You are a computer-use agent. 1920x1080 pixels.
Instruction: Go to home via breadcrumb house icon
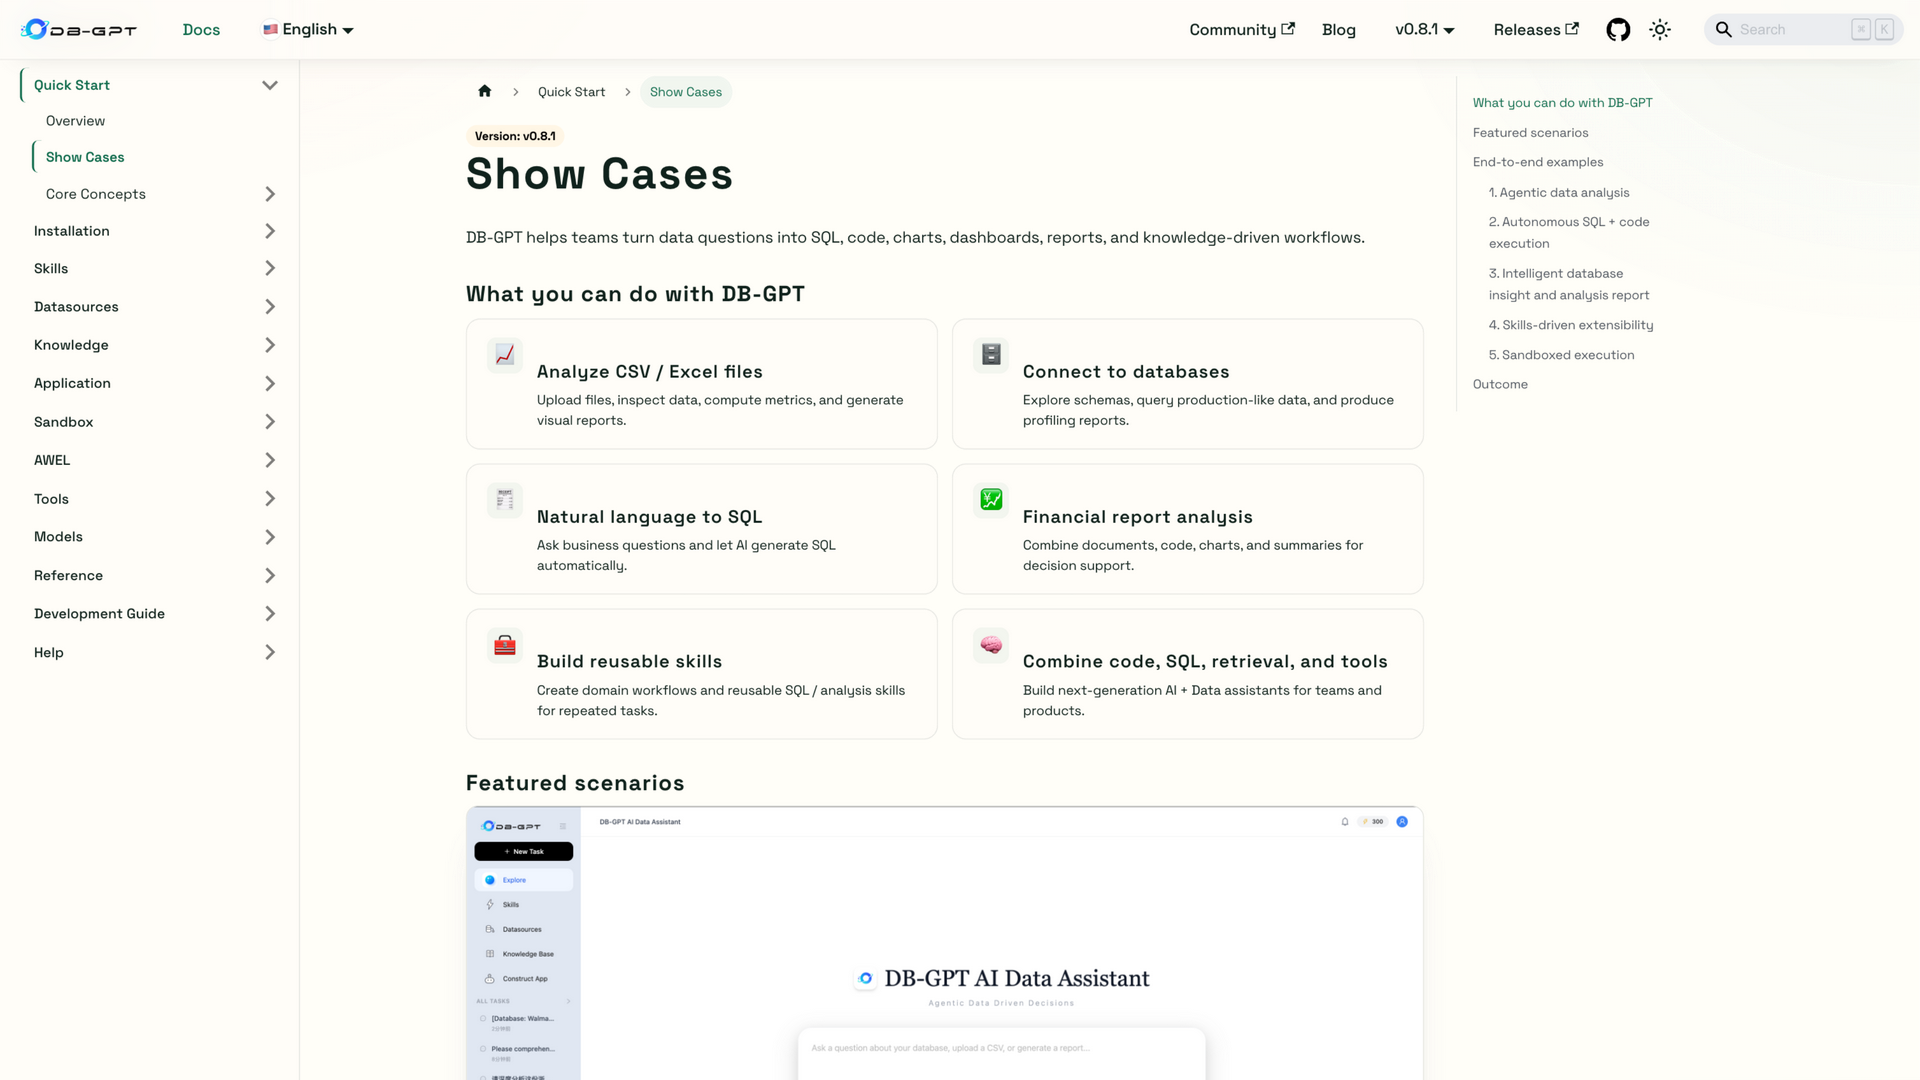pyautogui.click(x=485, y=91)
